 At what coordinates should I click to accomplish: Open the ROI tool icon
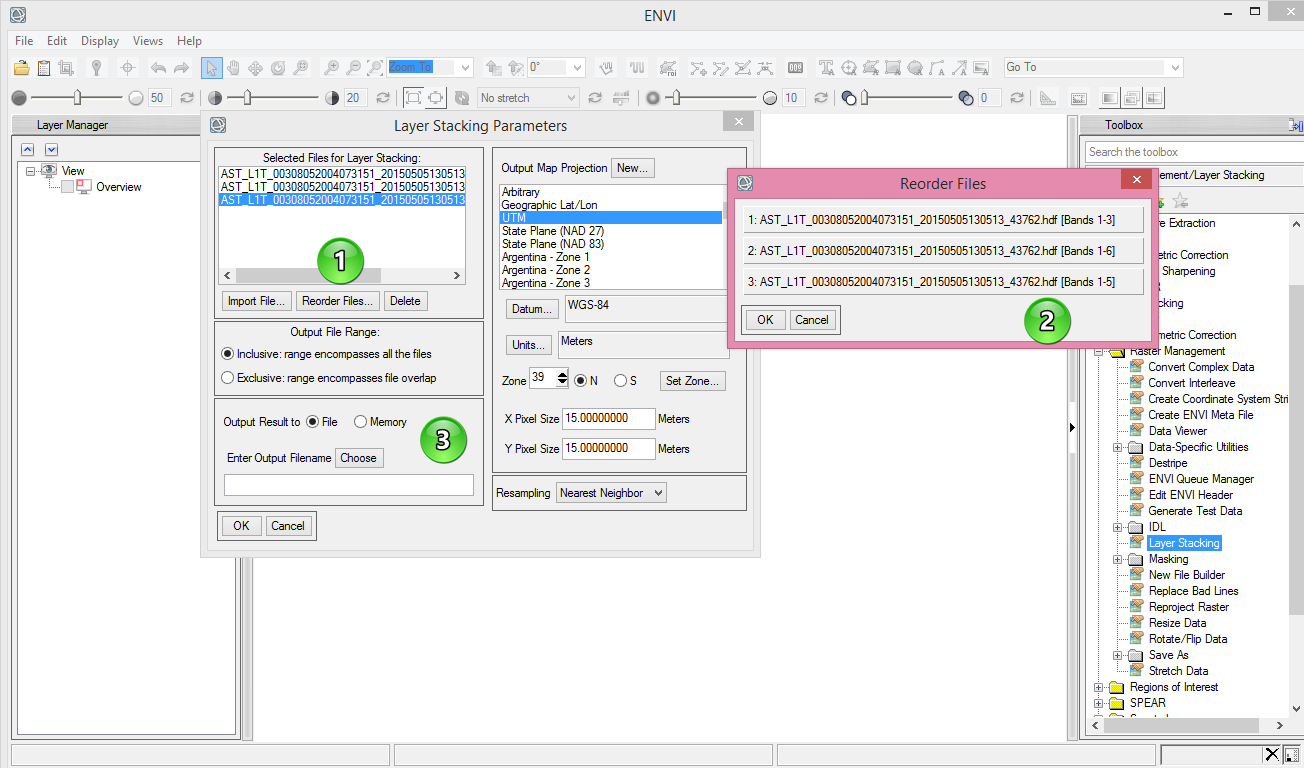point(668,67)
